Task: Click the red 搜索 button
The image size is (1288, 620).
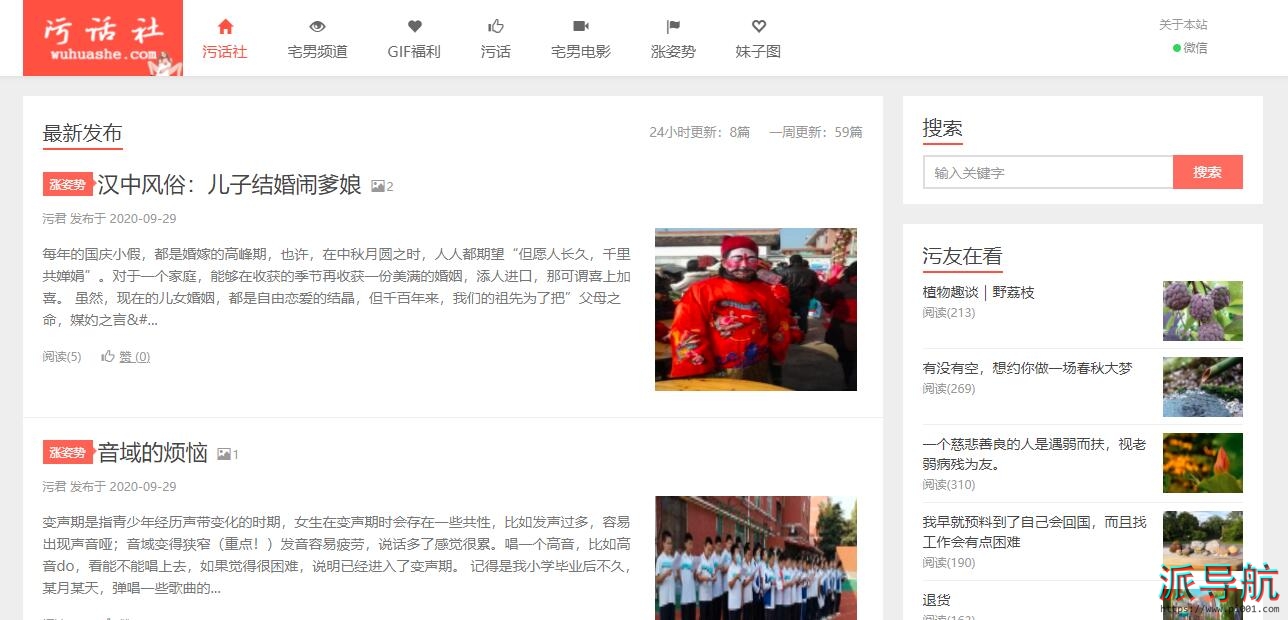Action: [1208, 172]
